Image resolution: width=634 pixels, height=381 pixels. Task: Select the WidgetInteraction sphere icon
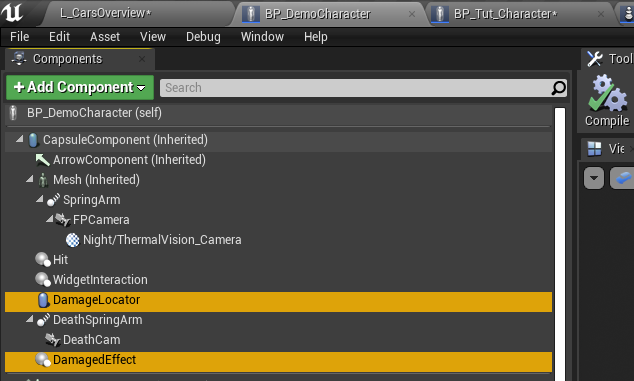(x=42, y=279)
